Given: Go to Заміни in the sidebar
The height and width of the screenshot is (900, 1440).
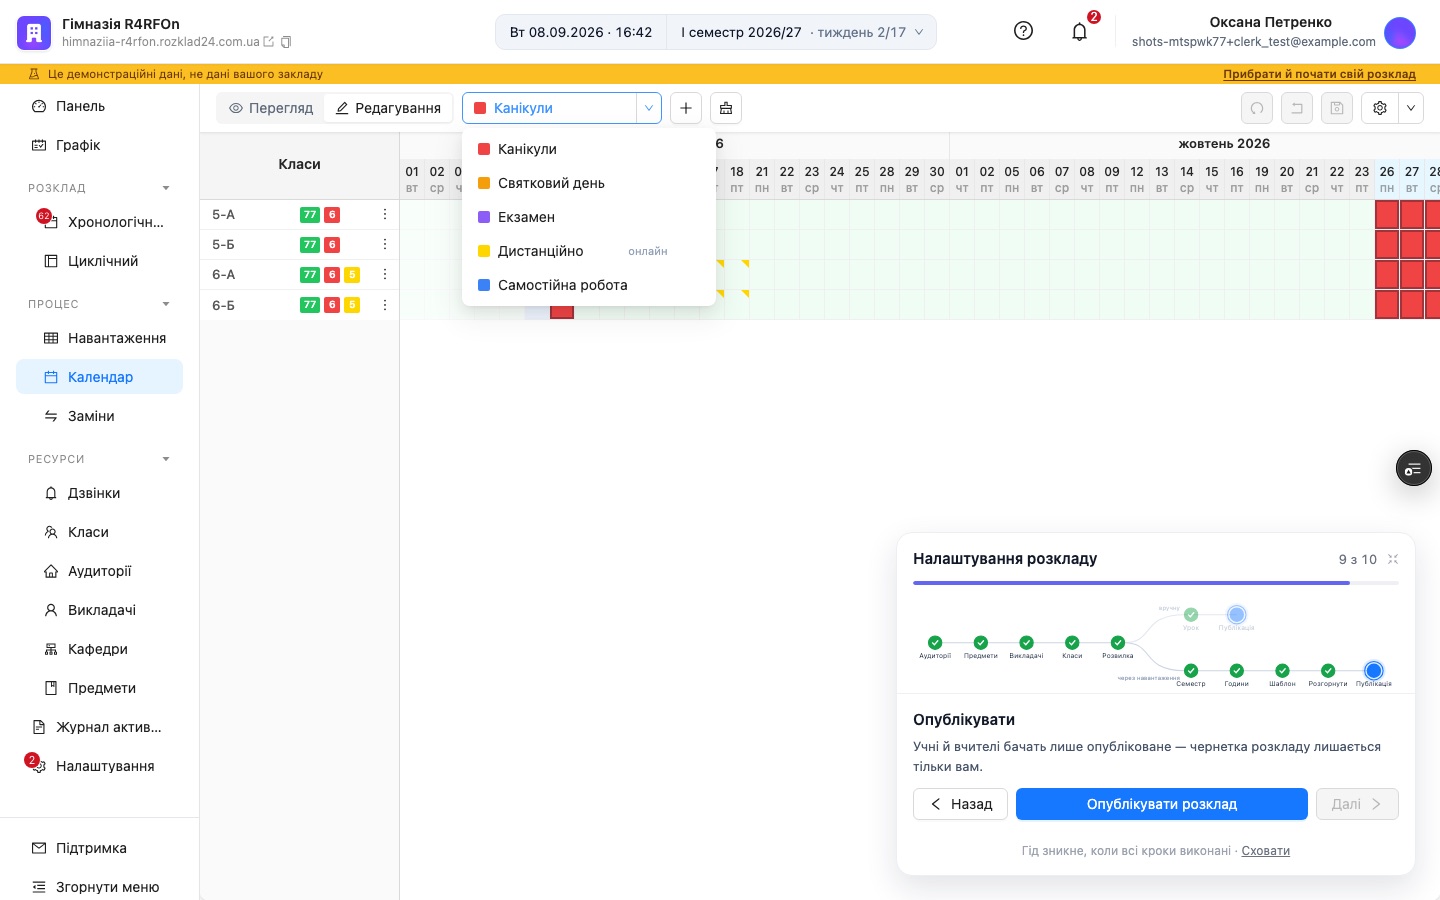Looking at the screenshot, I should (x=100, y=416).
